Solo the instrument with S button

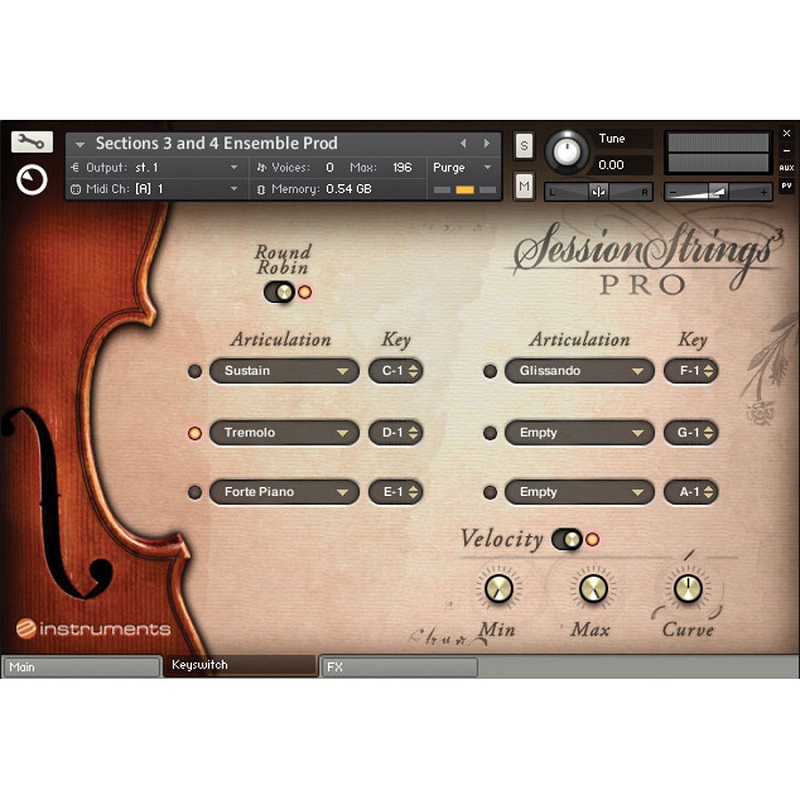click(x=524, y=146)
